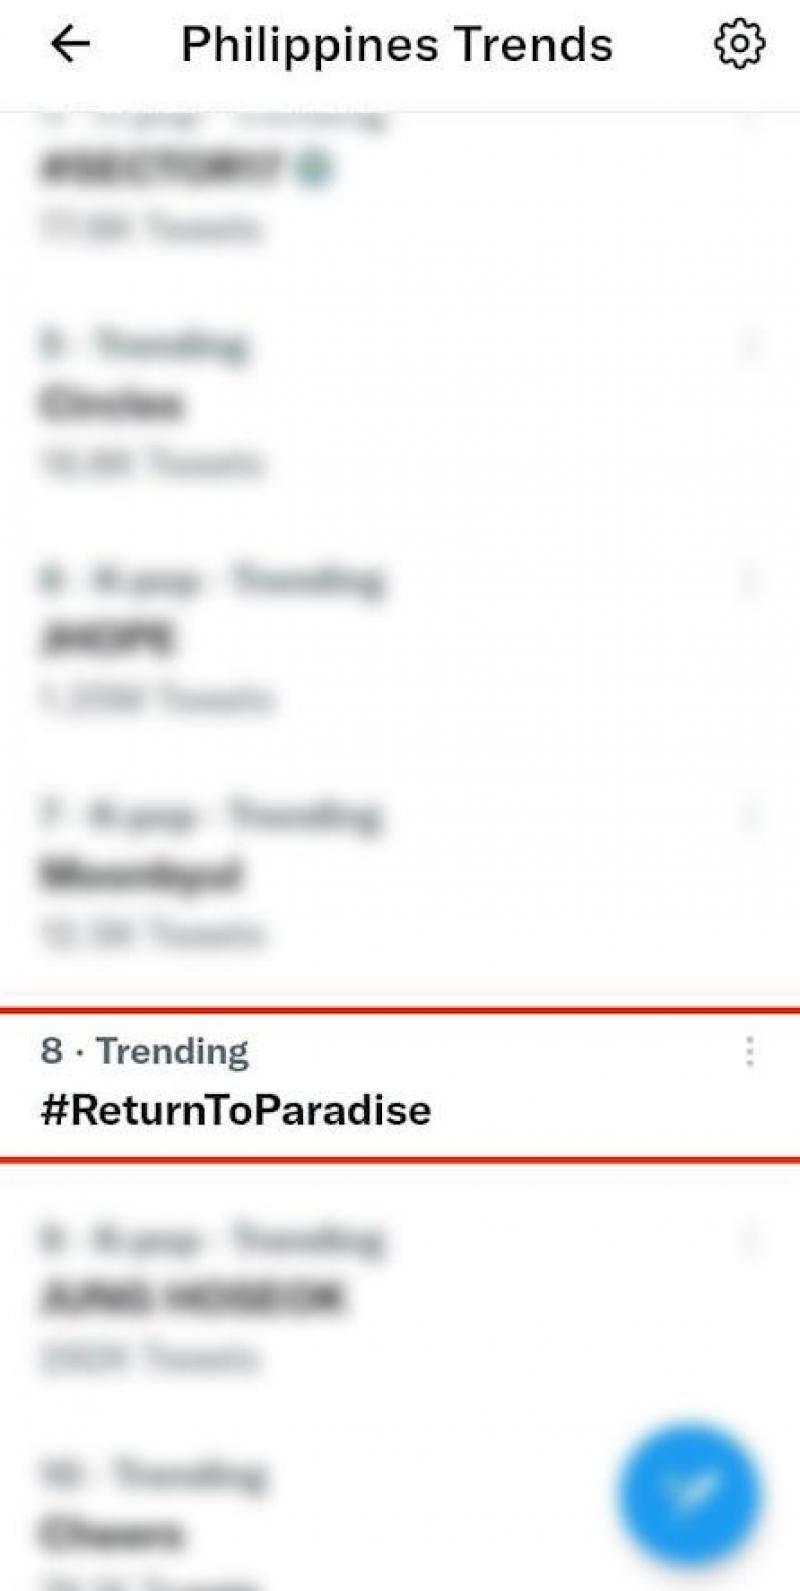800x1591 pixels.
Task: Open more options for the fifth trend
Action: tap(749, 346)
